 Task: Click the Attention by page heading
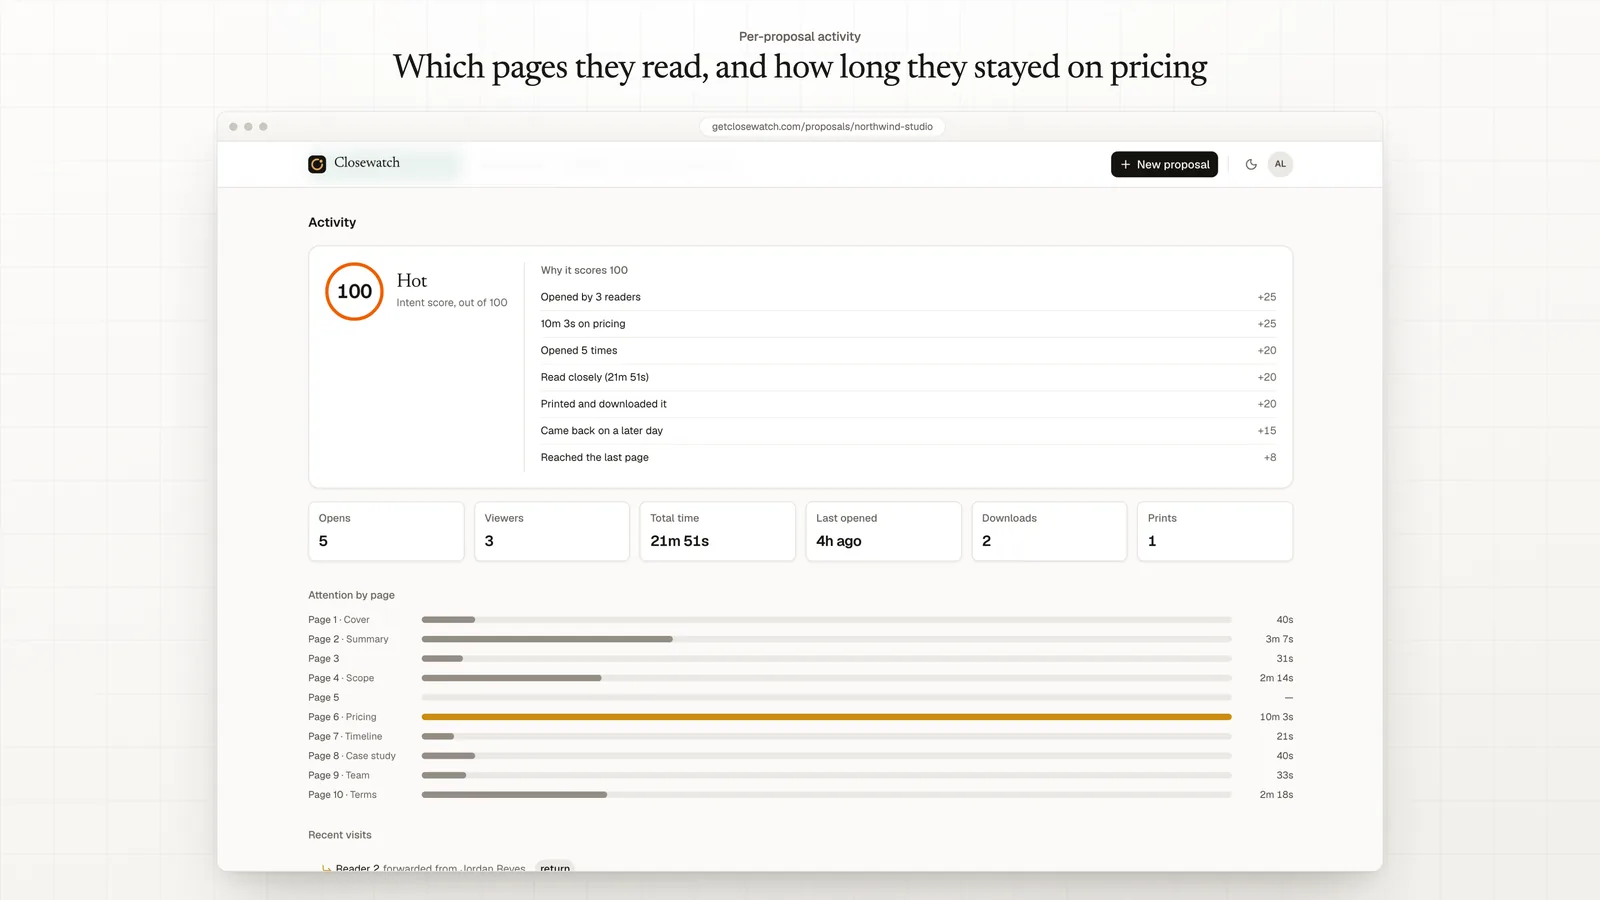coord(351,595)
